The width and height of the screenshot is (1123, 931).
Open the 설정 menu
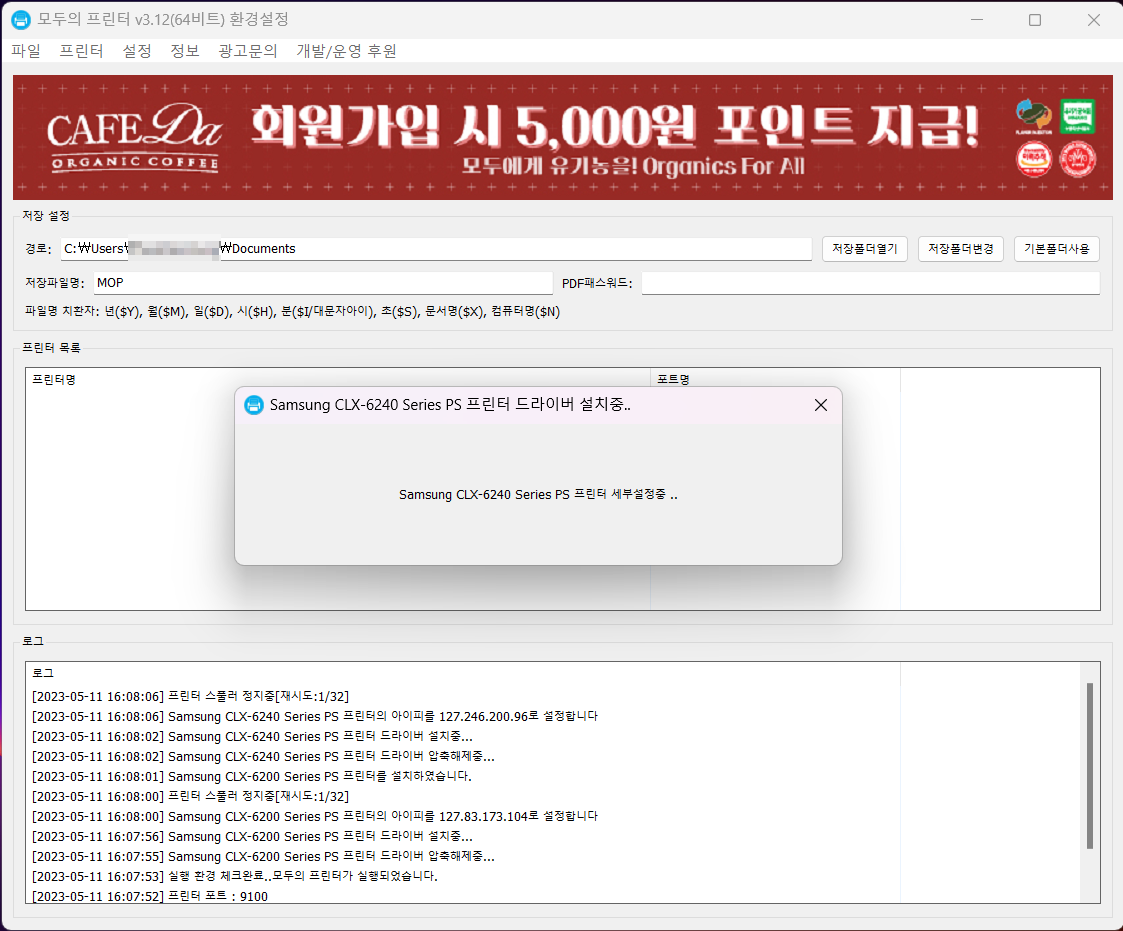click(137, 51)
